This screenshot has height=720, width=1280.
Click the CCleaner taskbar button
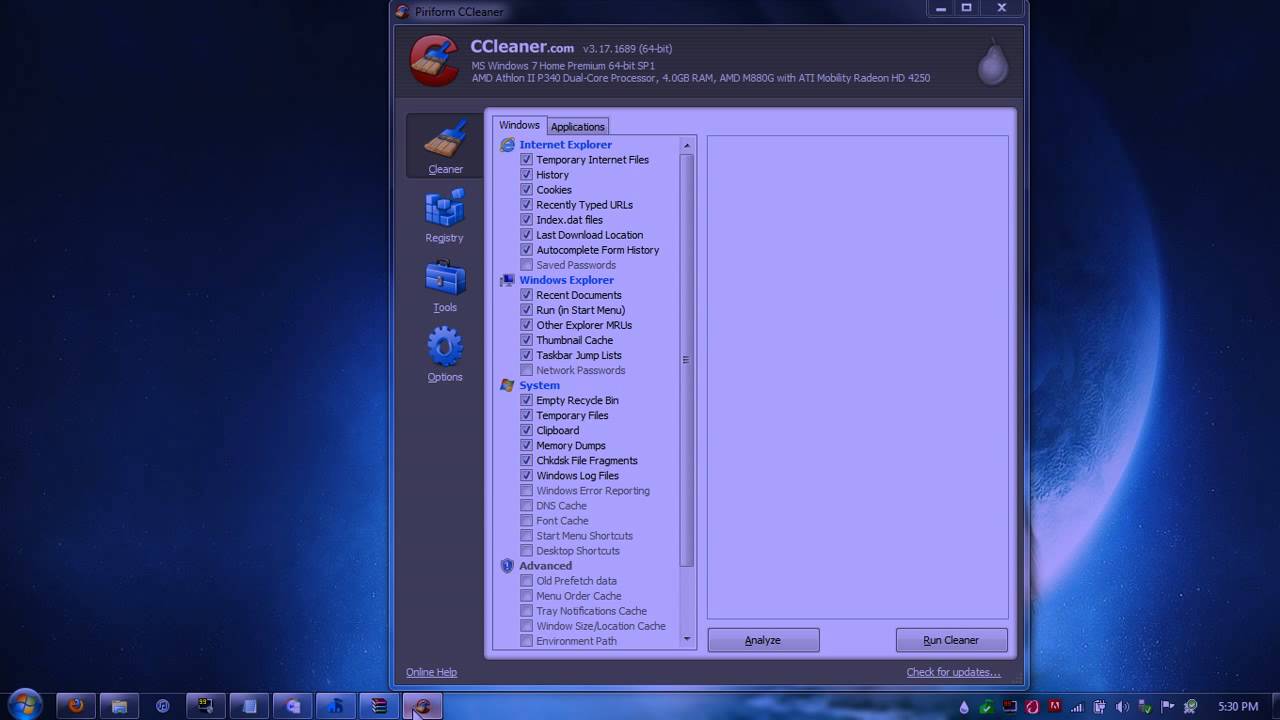tap(422, 706)
